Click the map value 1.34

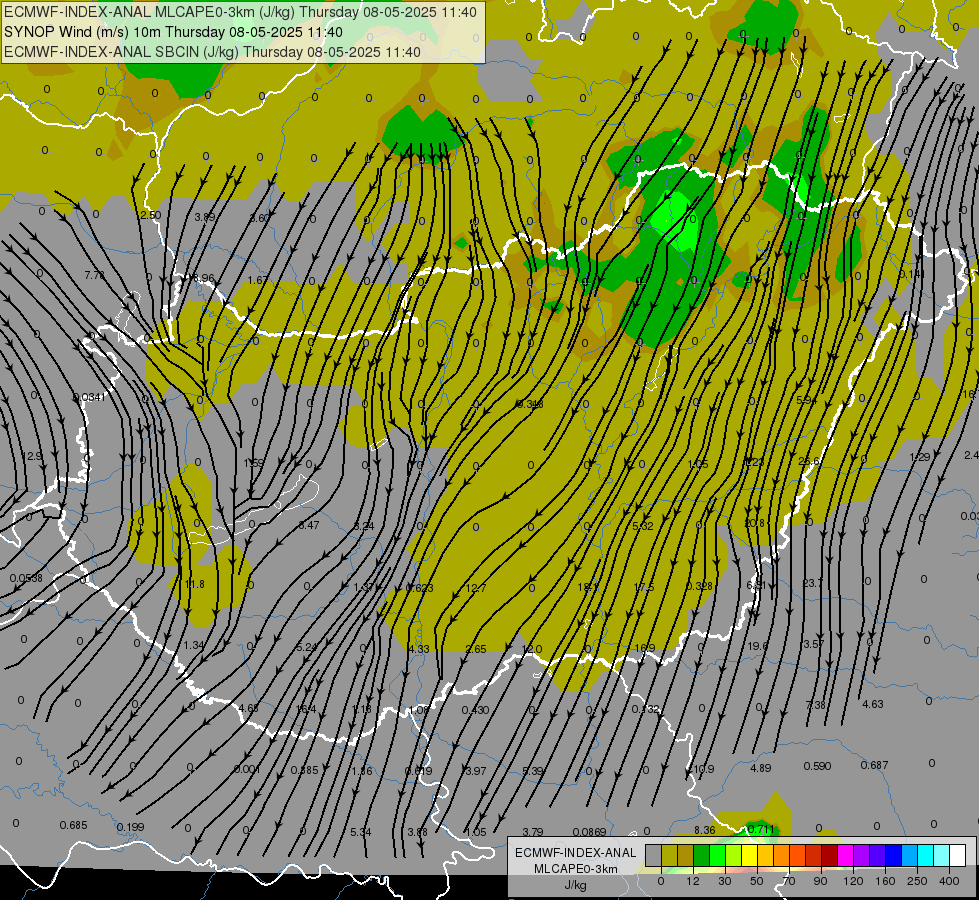(194, 645)
